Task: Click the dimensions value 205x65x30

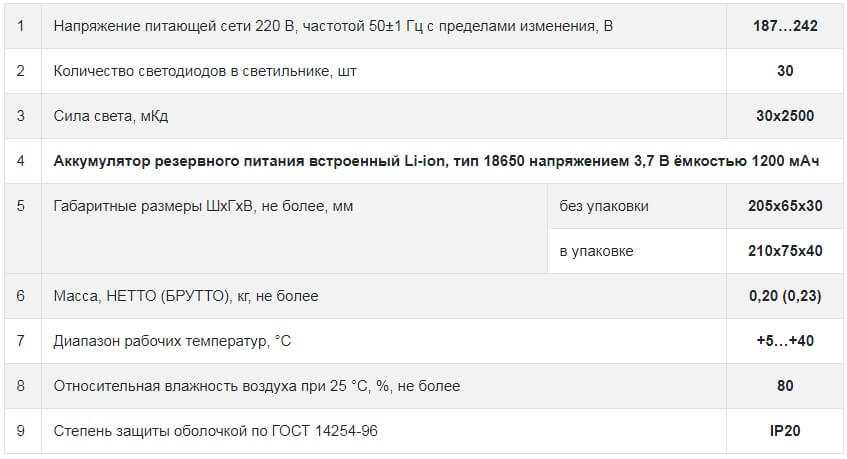Action: click(x=785, y=206)
